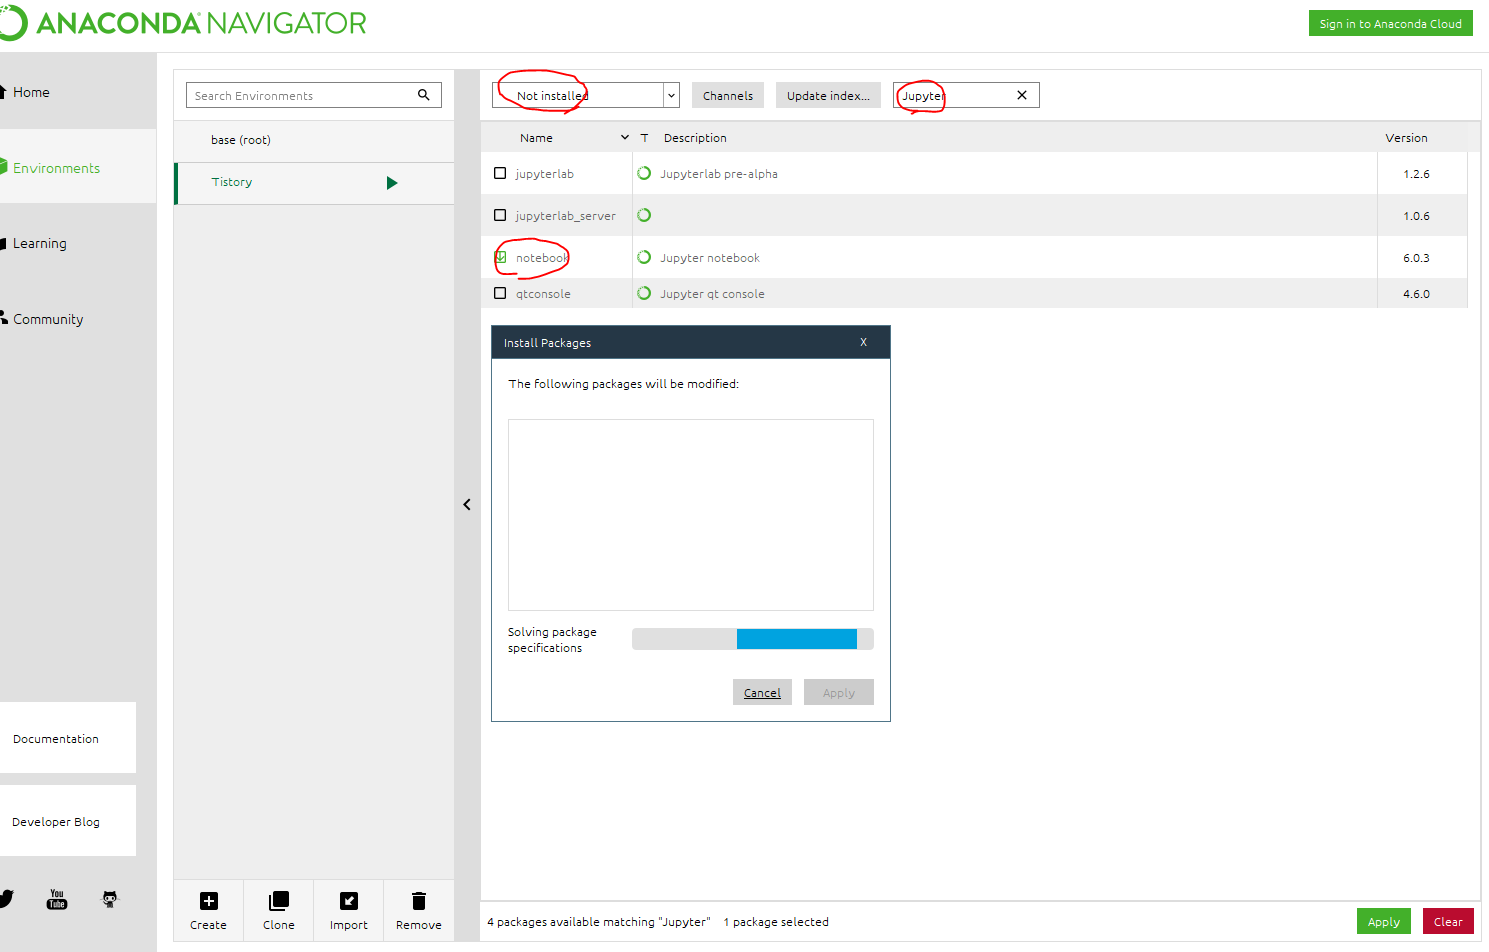Viewport: 1489px width, 952px height.
Task: Check the qtconsole package checkbox
Action: (x=500, y=293)
